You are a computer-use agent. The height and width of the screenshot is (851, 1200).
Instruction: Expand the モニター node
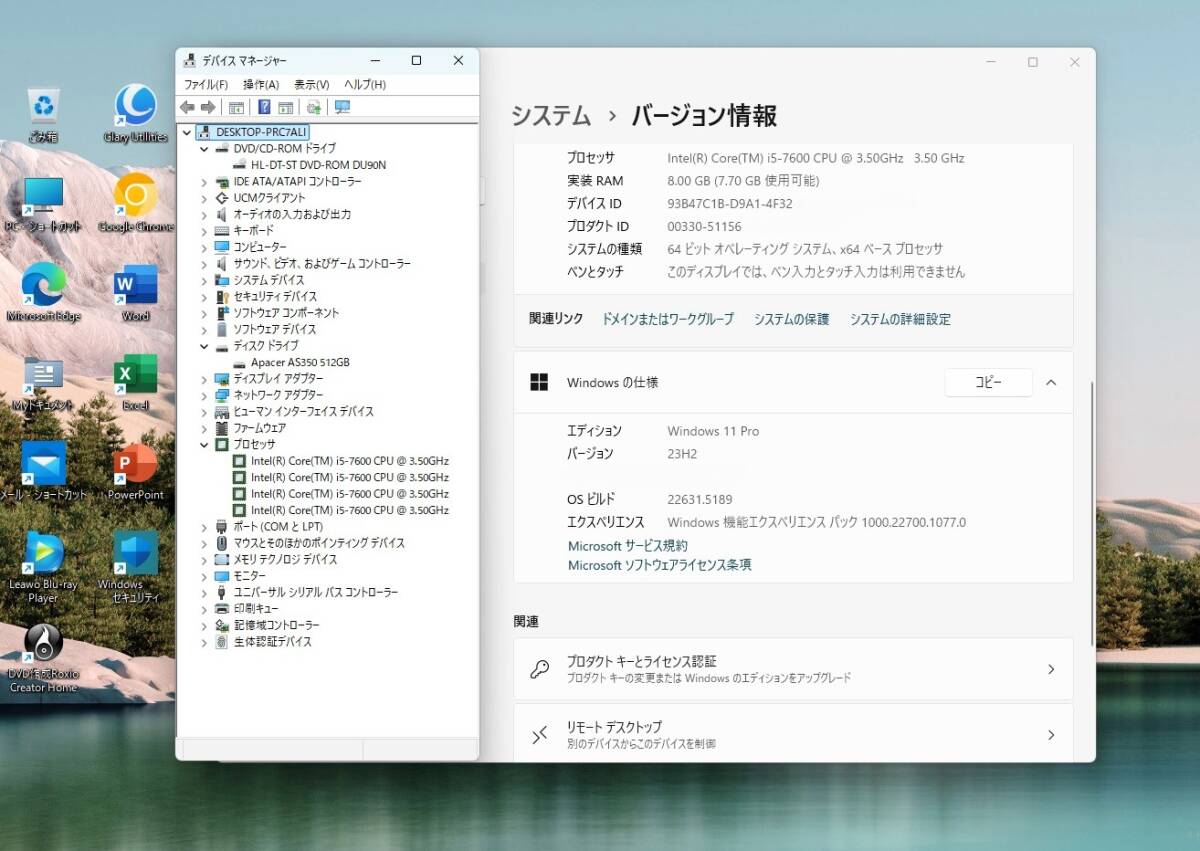(x=204, y=576)
